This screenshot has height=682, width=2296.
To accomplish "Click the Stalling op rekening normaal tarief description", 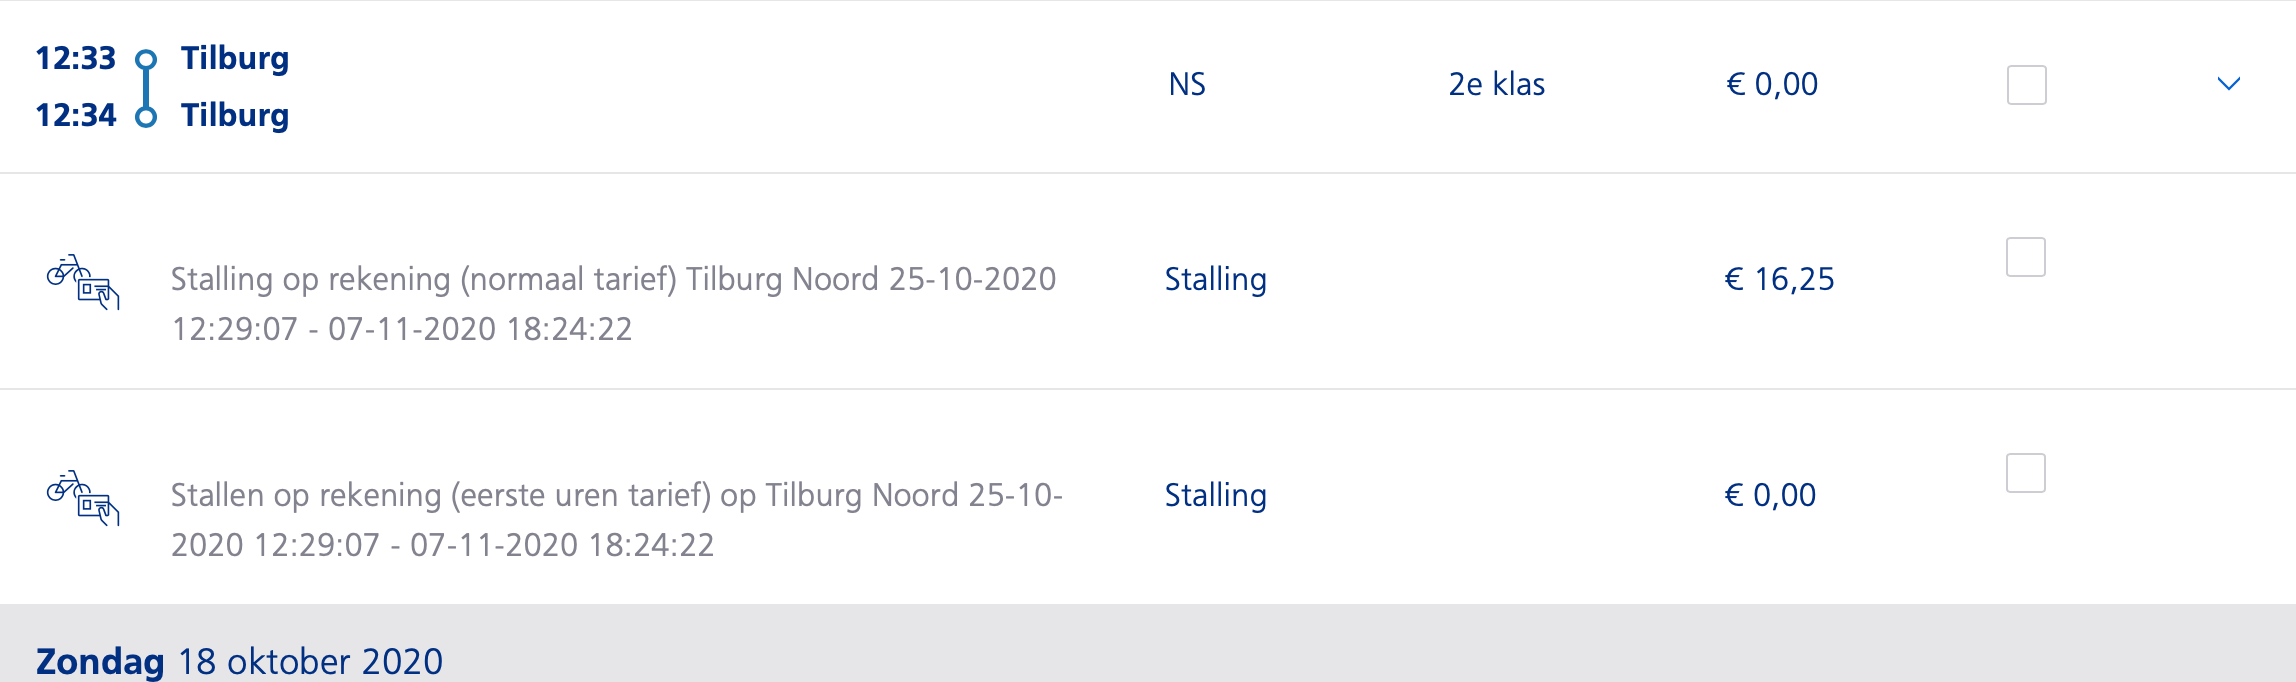I will click(613, 304).
